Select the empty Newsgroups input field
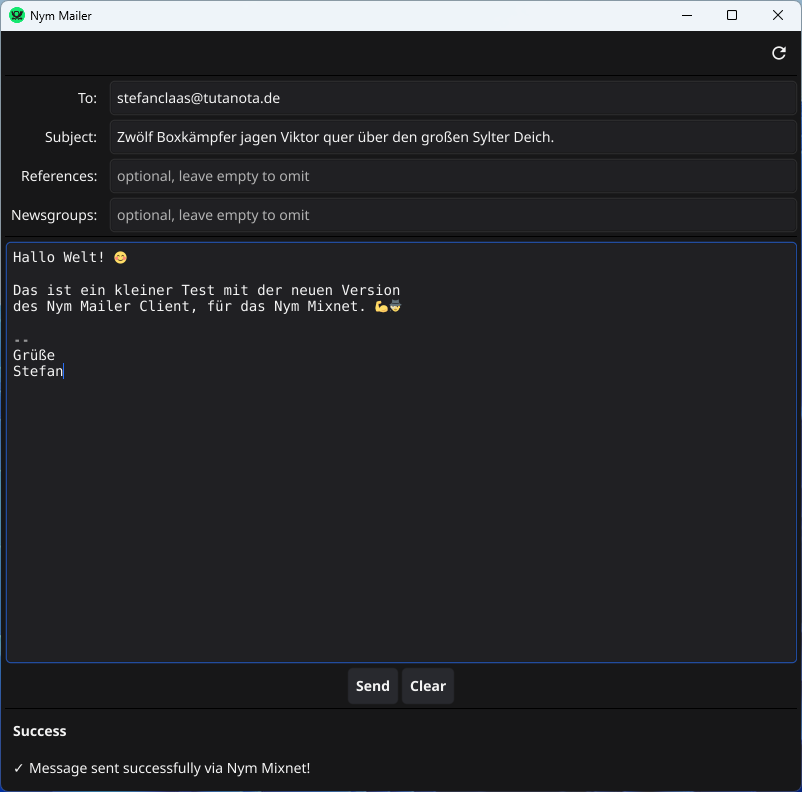This screenshot has width=802, height=792. [452, 215]
